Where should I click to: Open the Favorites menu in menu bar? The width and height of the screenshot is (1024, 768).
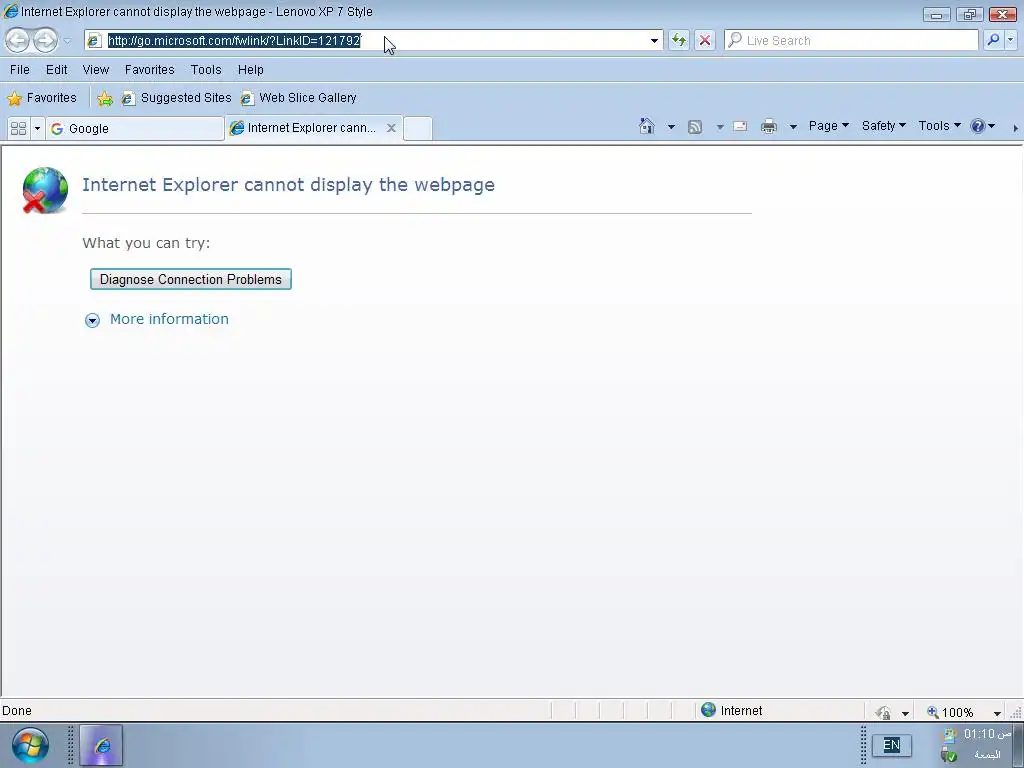pyautogui.click(x=150, y=69)
